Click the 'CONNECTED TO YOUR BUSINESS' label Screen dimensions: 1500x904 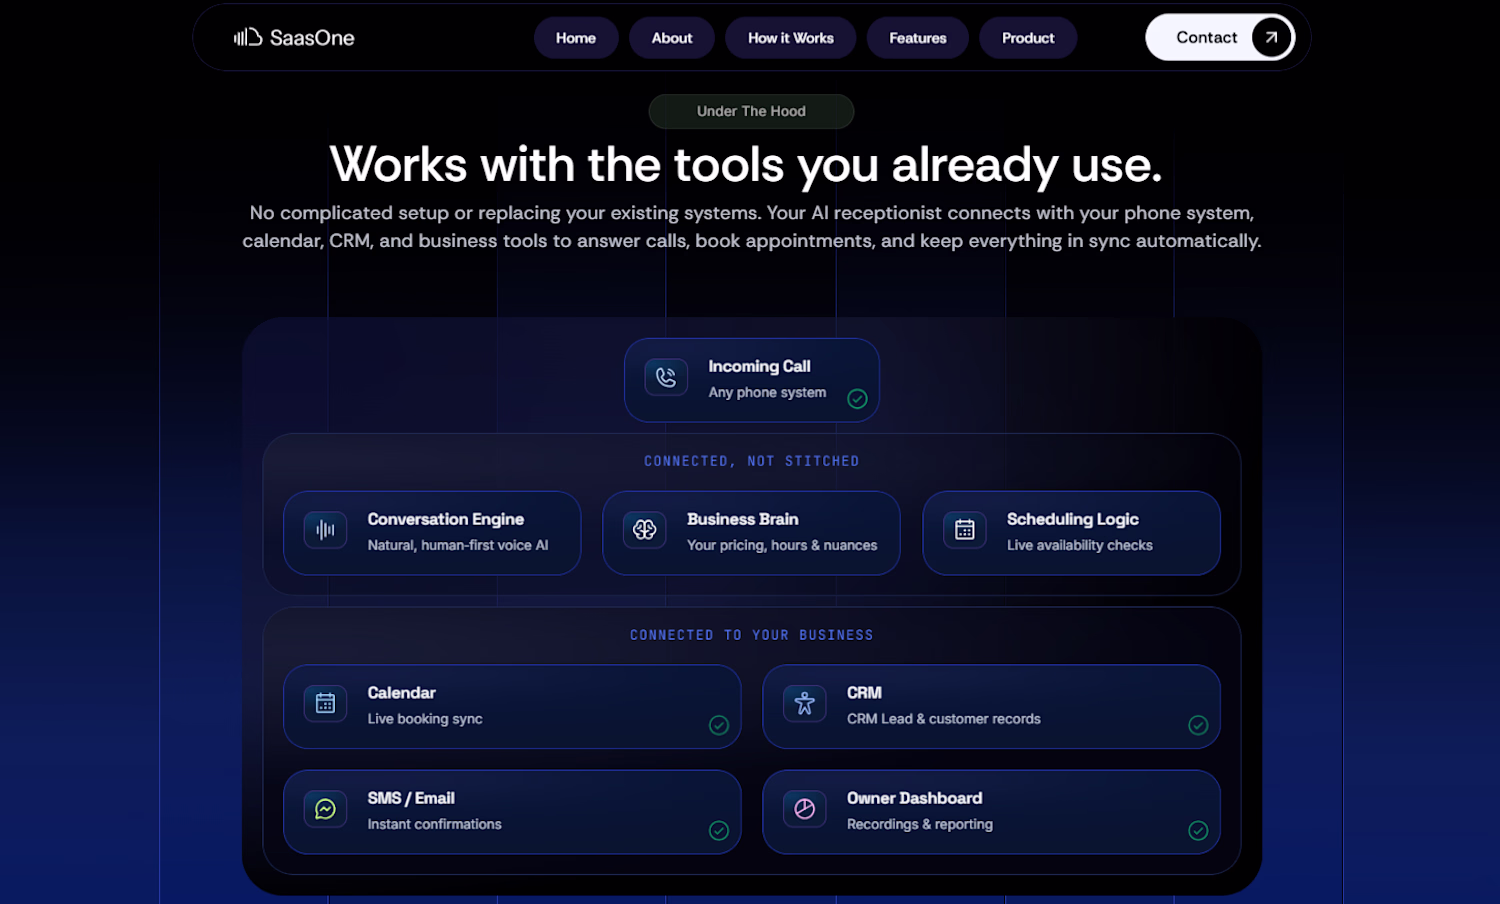(x=752, y=635)
